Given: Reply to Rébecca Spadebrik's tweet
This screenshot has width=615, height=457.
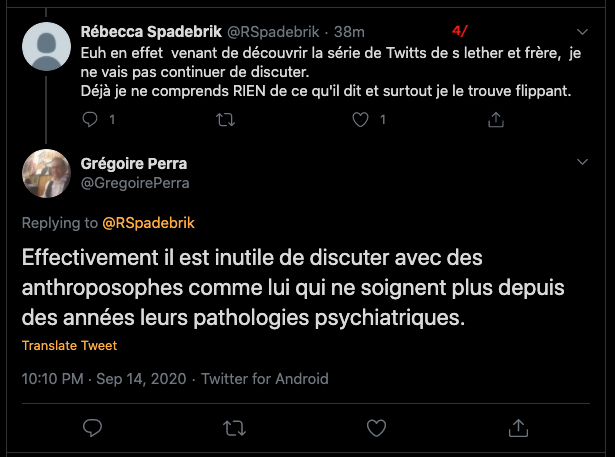Looking at the screenshot, I should pyautogui.click(x=92, y=119).
